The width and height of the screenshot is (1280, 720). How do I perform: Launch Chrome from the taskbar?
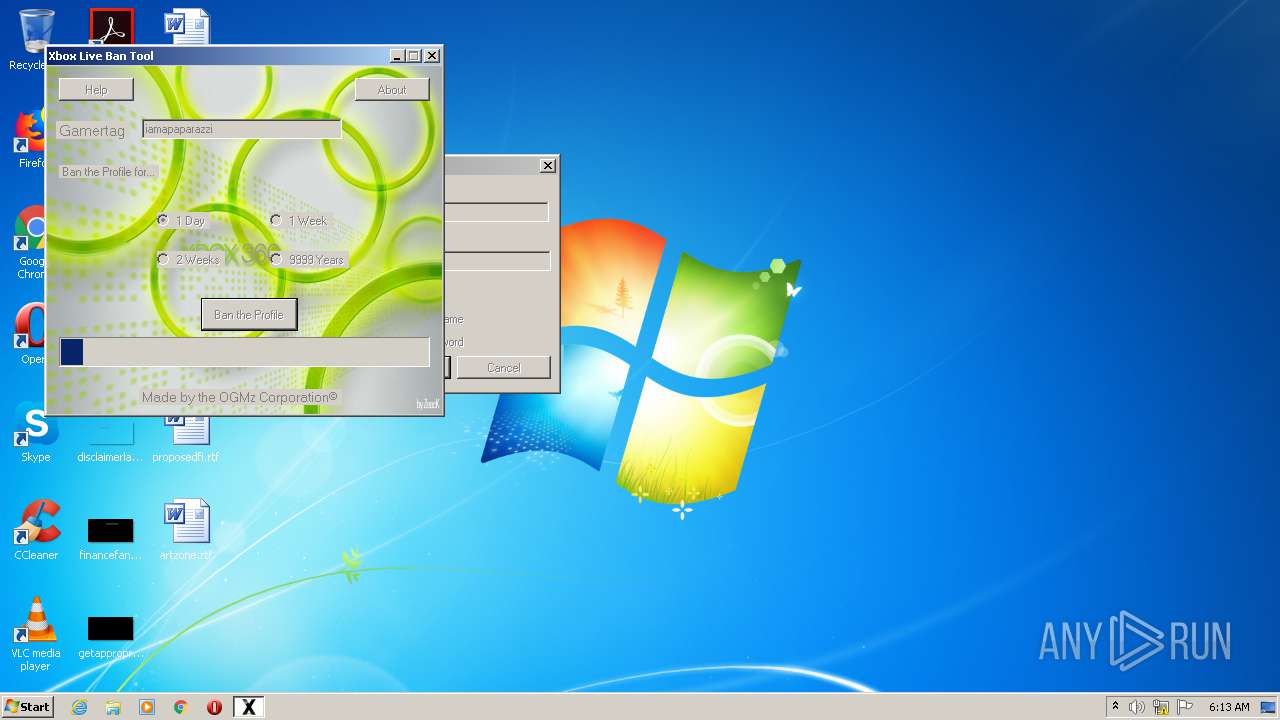[181, 707]
